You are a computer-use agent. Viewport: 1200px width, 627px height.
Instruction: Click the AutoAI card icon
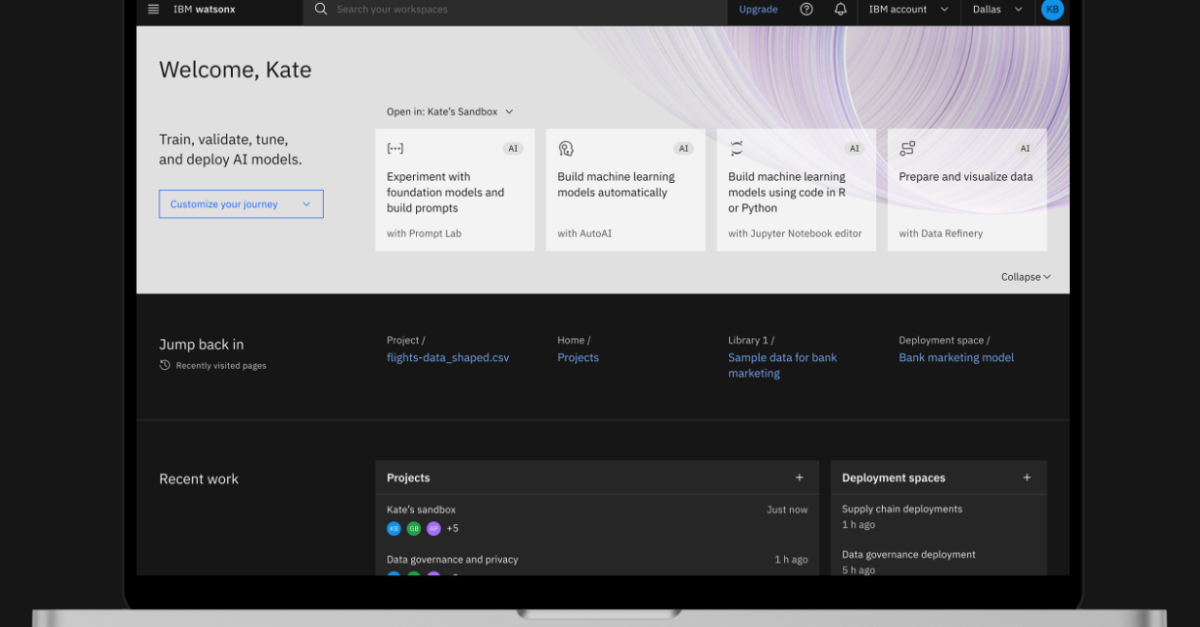tap(566, 148)
